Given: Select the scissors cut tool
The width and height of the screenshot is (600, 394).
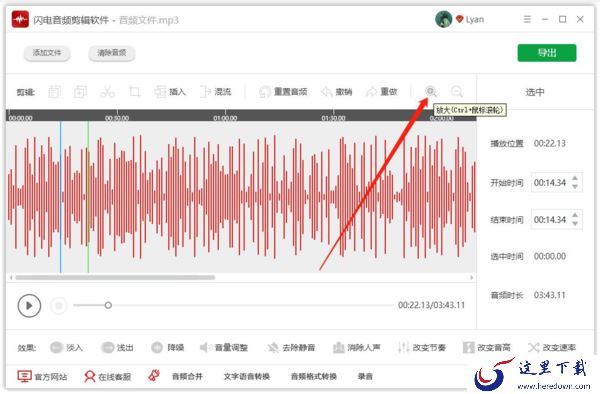Looking at the screenshot, I should (x=107, y=92).
